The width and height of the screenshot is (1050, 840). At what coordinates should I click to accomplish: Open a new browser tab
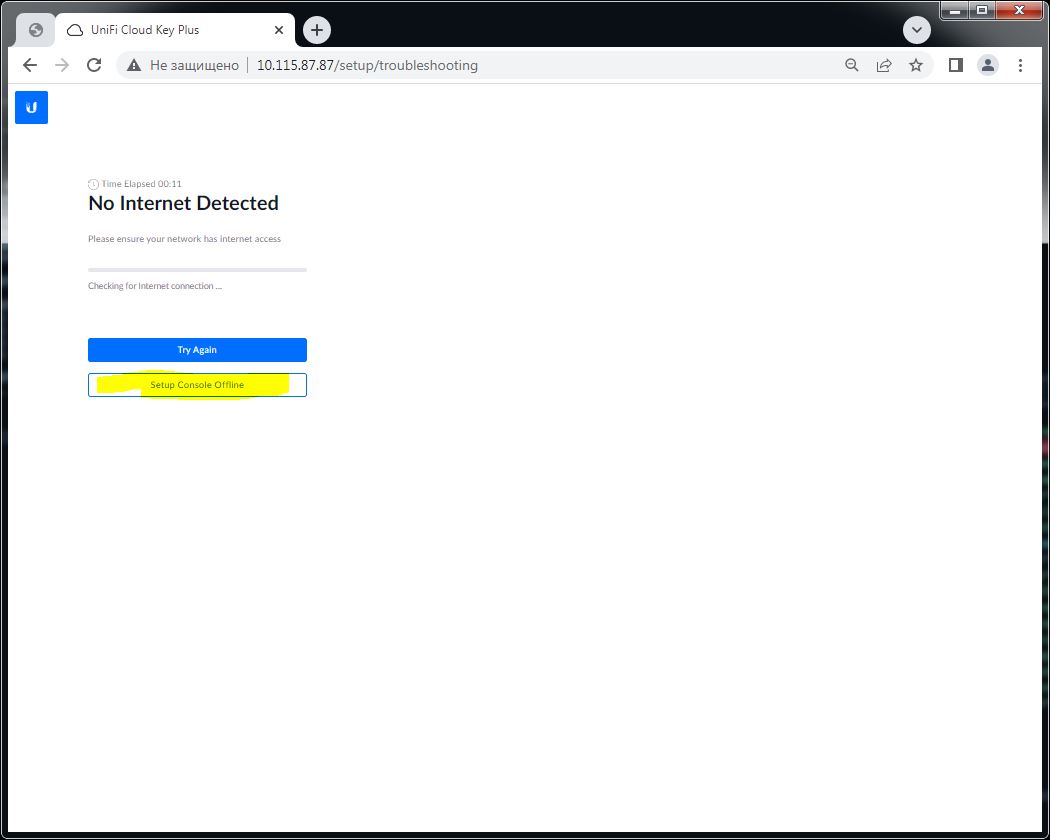coord(317,30)
